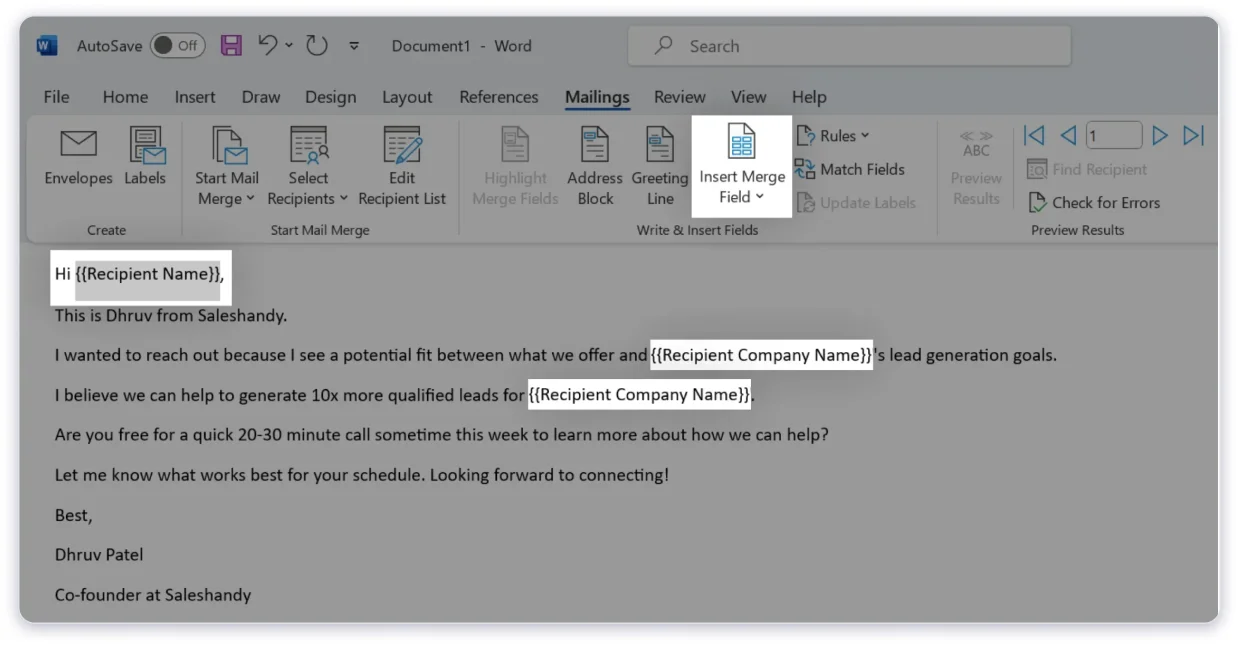This screenshot has height=646, width=1239.
Task: Click the Redo circular arrow icon
Action: pos(317,46)
